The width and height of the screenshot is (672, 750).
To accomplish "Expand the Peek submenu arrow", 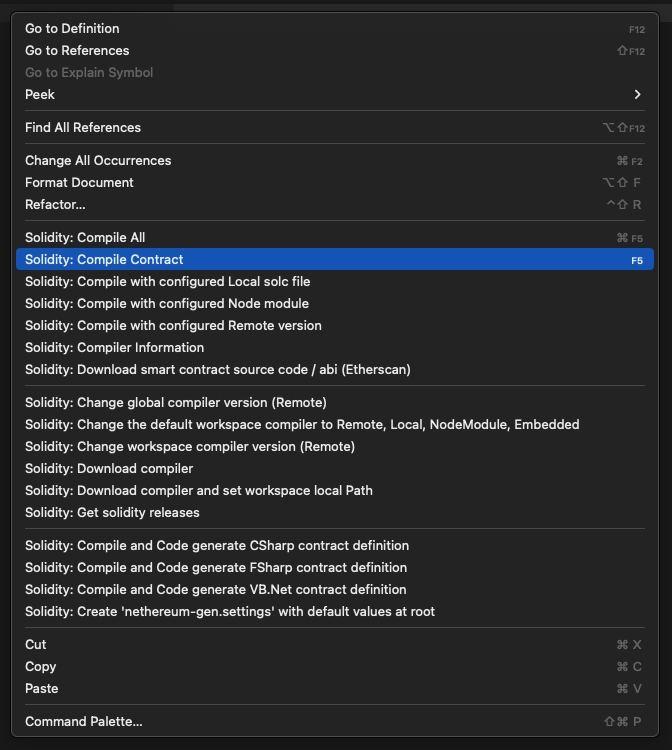I will point(637,94).
